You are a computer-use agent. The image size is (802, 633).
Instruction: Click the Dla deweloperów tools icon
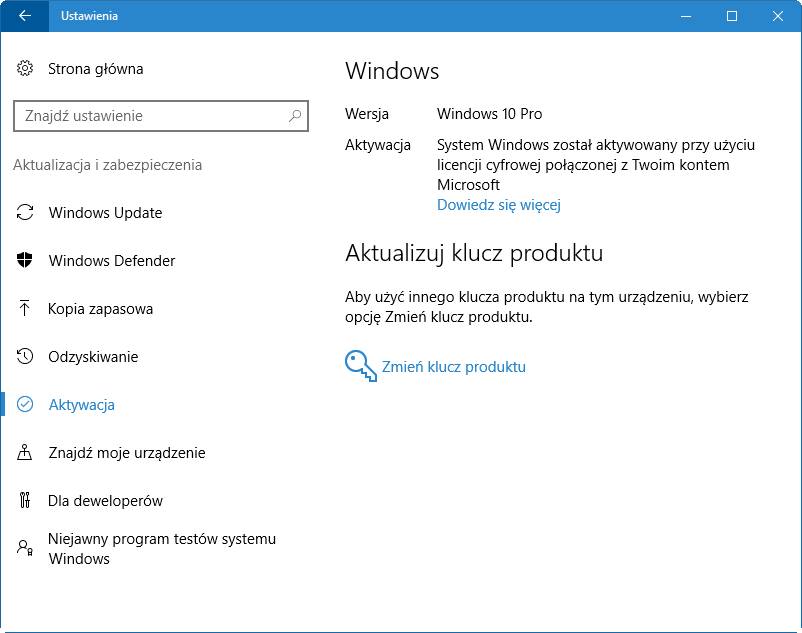25,500
